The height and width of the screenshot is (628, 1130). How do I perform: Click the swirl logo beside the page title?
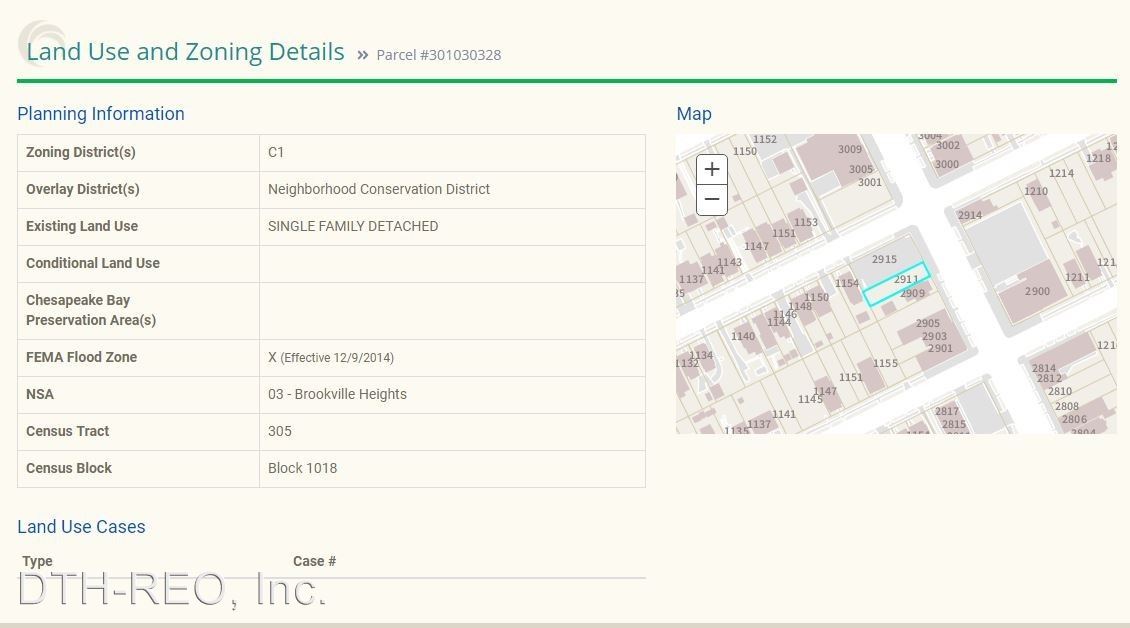[40, 42]
